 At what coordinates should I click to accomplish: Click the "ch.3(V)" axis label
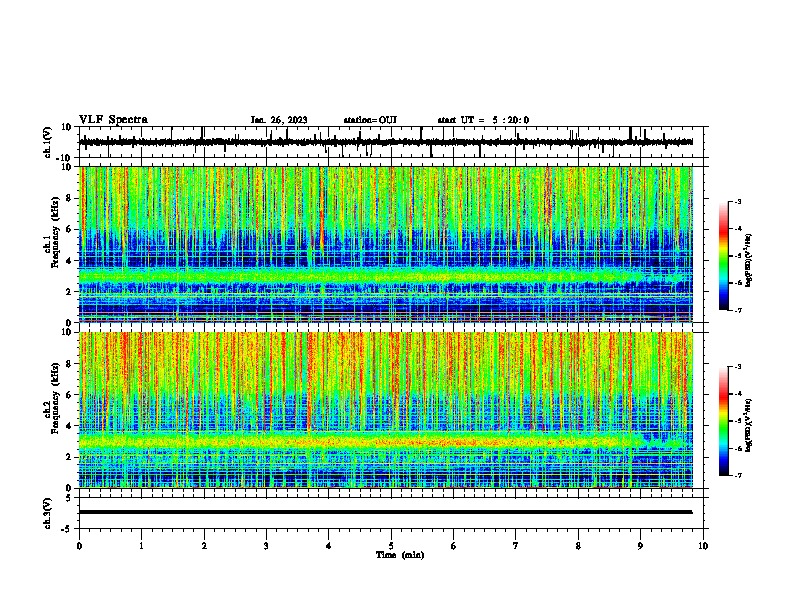tap(48, 513)
